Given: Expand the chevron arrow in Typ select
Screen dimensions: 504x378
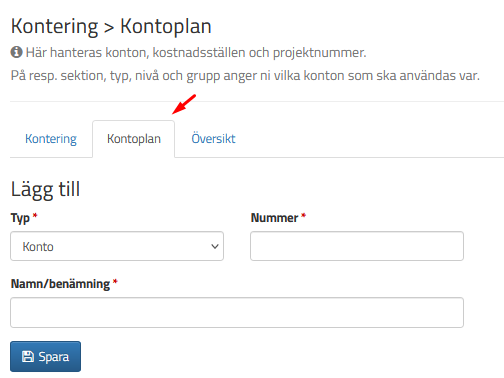Looking at the screenshot, I should point(215,246).
